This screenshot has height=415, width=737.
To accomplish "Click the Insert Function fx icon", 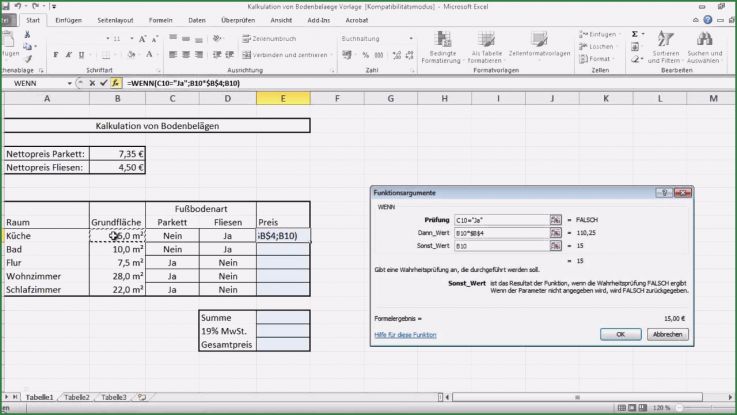I will (x=117, y=83).
